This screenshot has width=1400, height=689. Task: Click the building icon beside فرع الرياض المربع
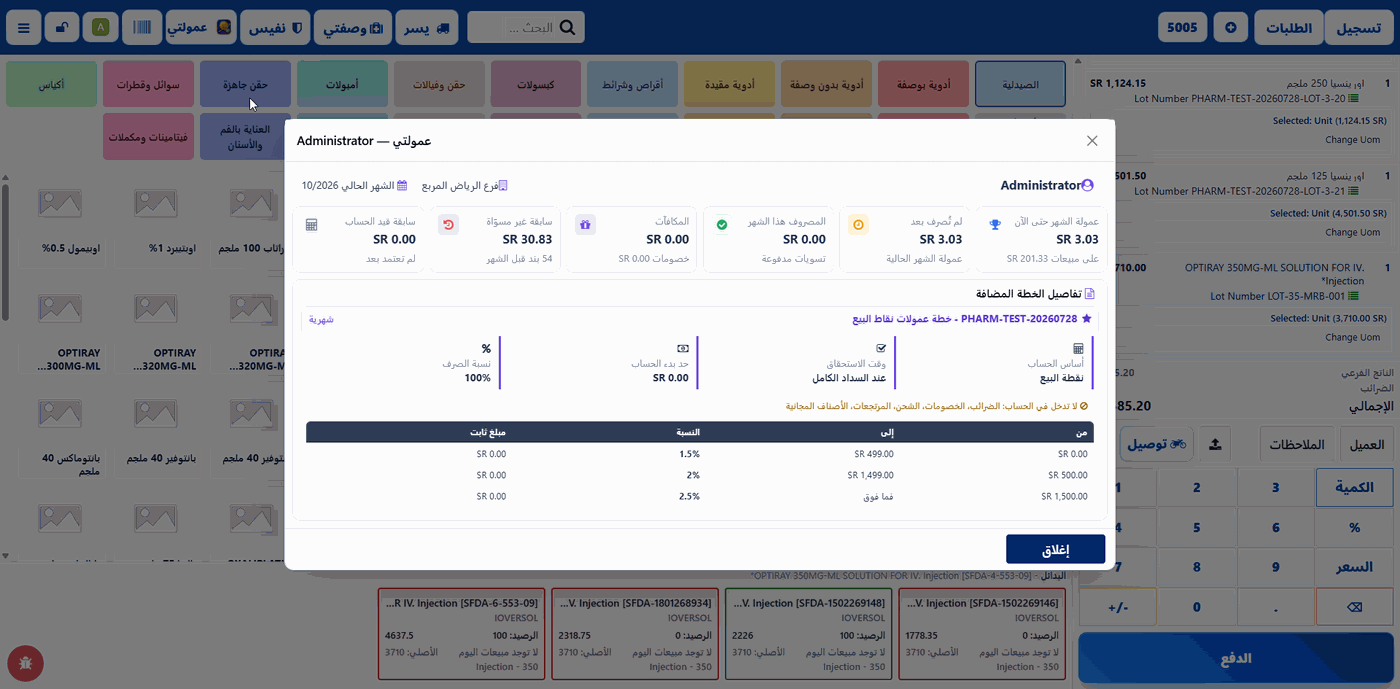coord(503,186)
